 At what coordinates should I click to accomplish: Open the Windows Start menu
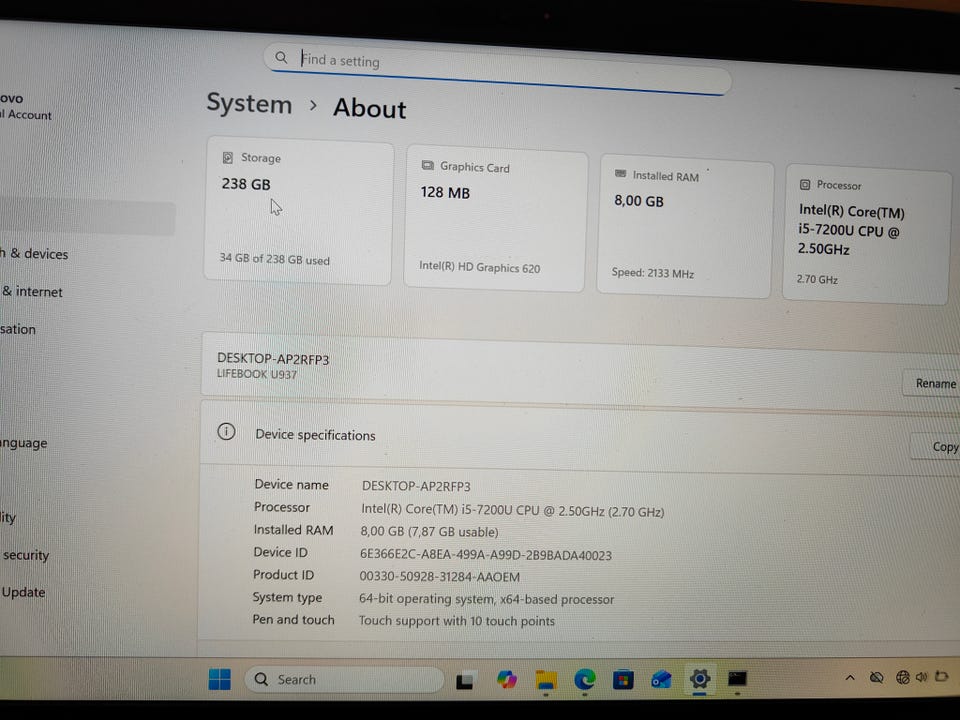pos(219,679)
